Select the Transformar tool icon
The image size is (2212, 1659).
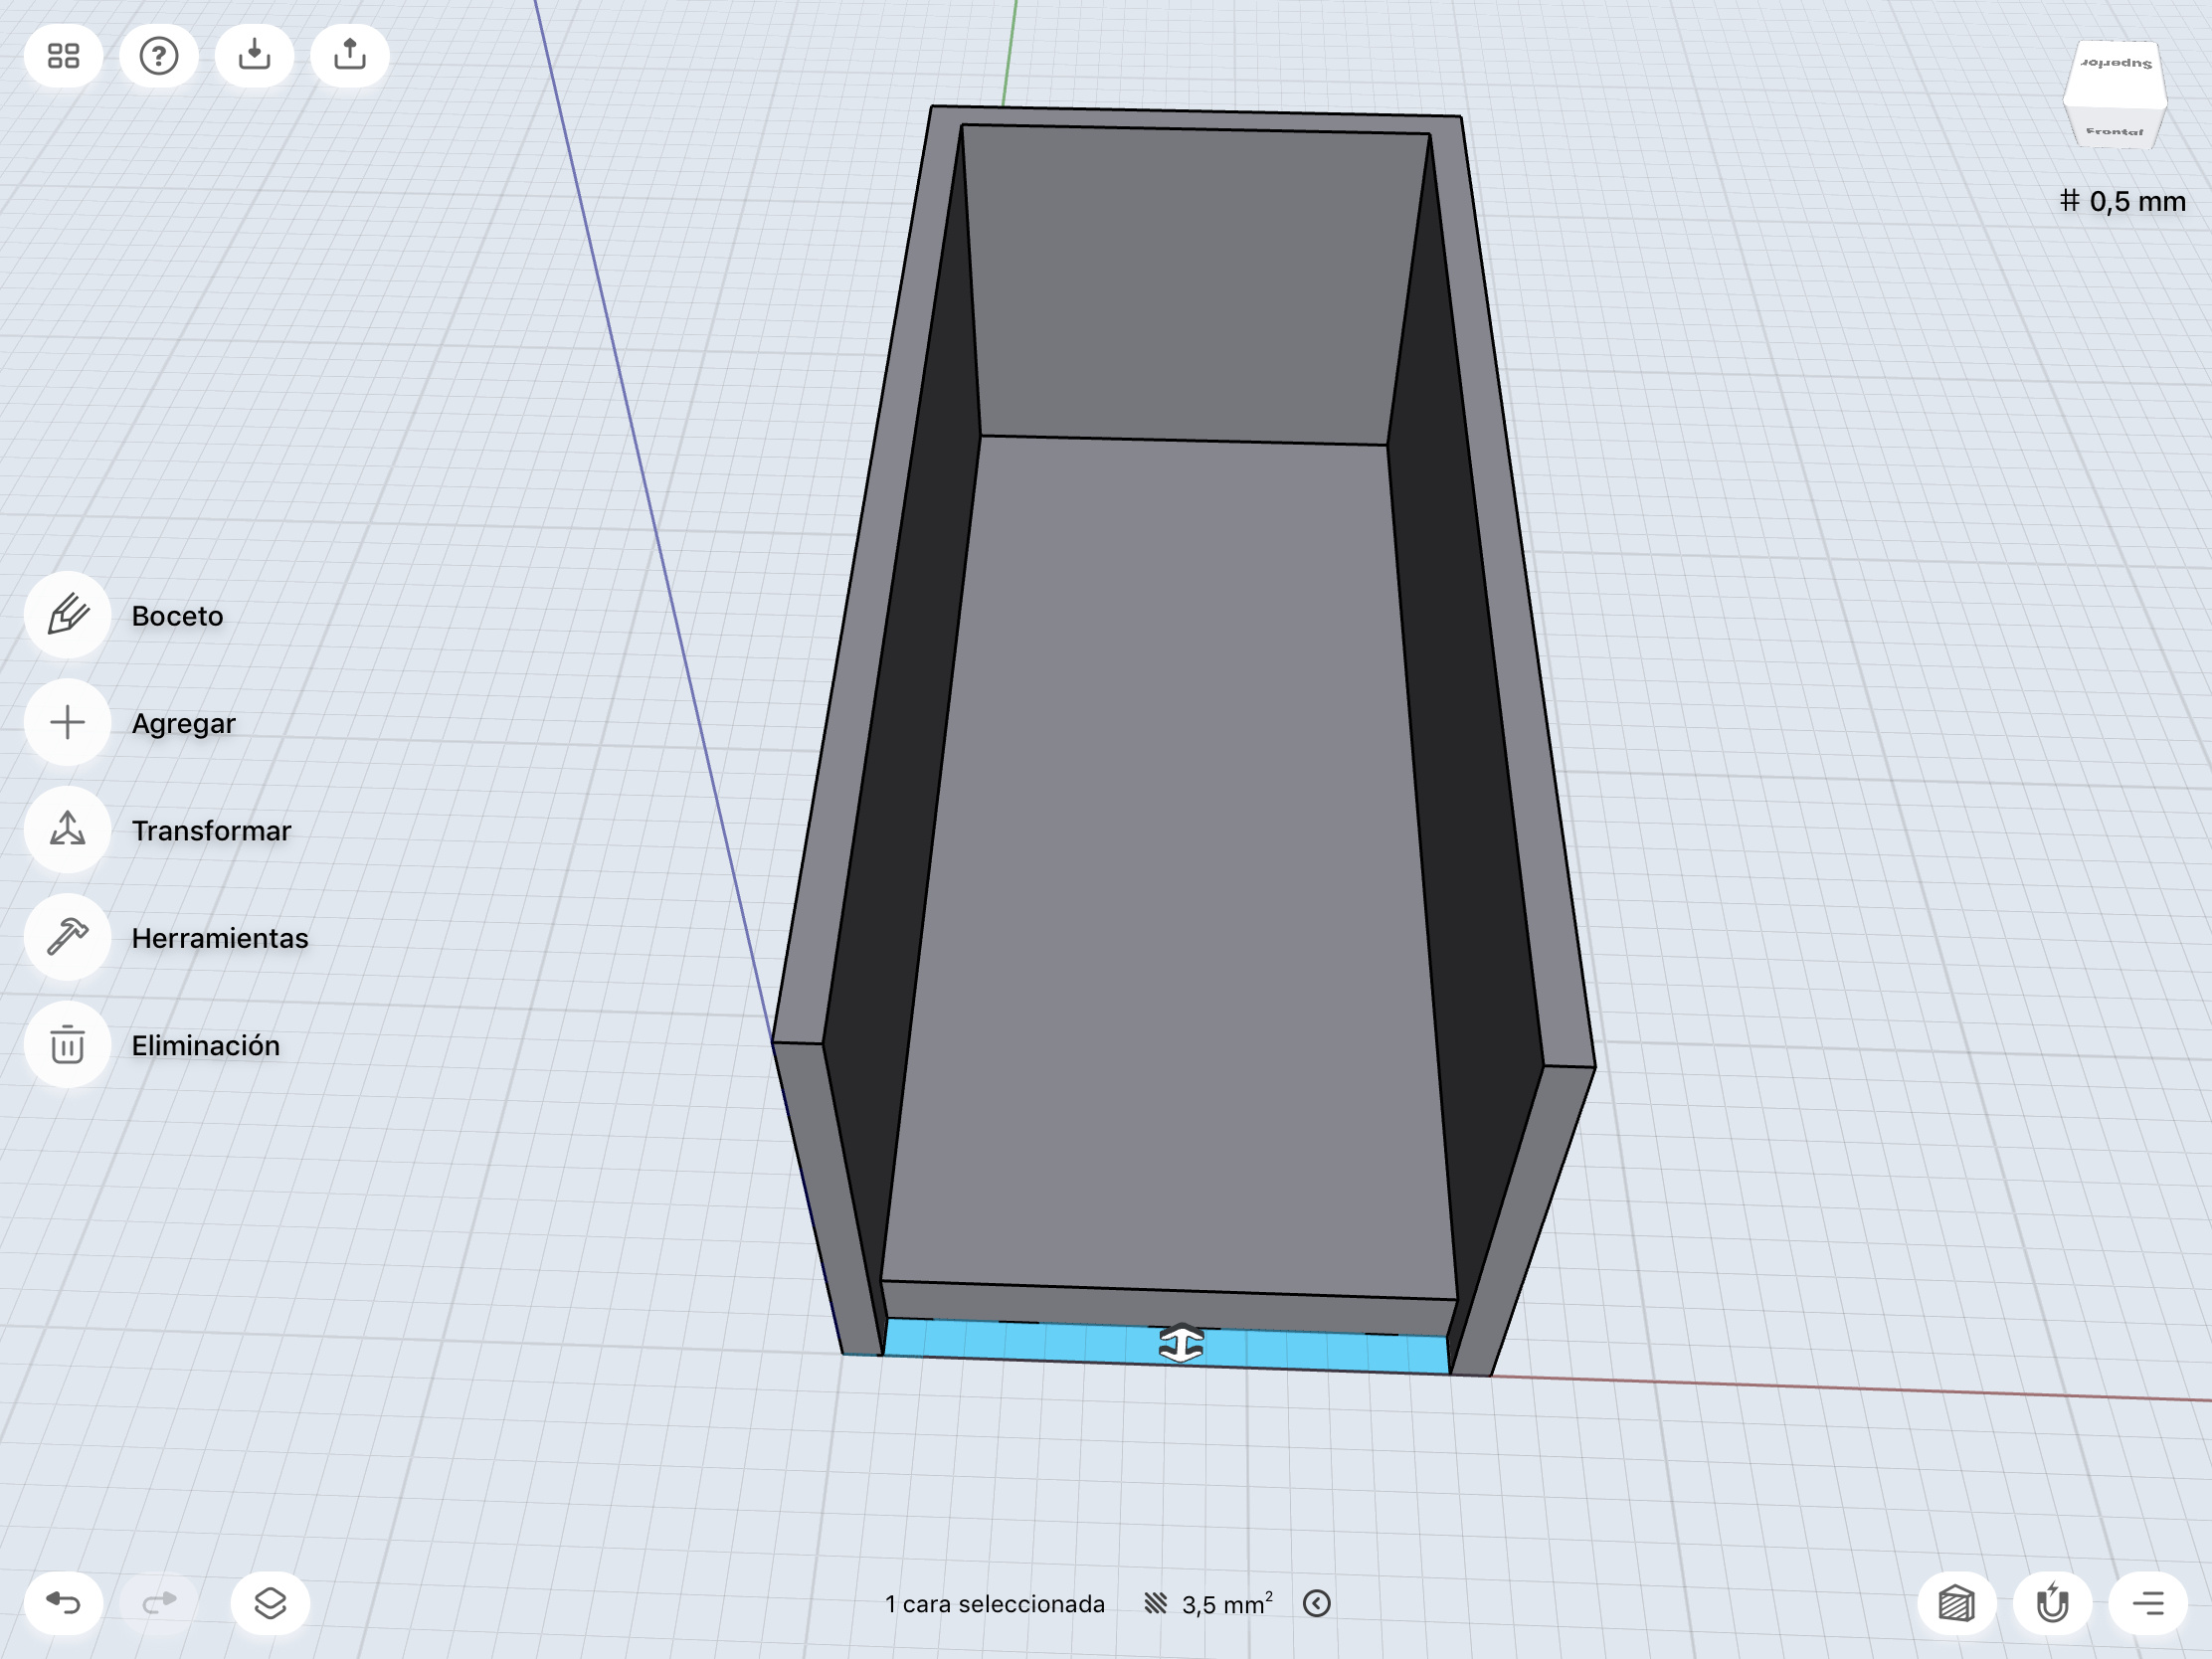click(x=67, y=830)
